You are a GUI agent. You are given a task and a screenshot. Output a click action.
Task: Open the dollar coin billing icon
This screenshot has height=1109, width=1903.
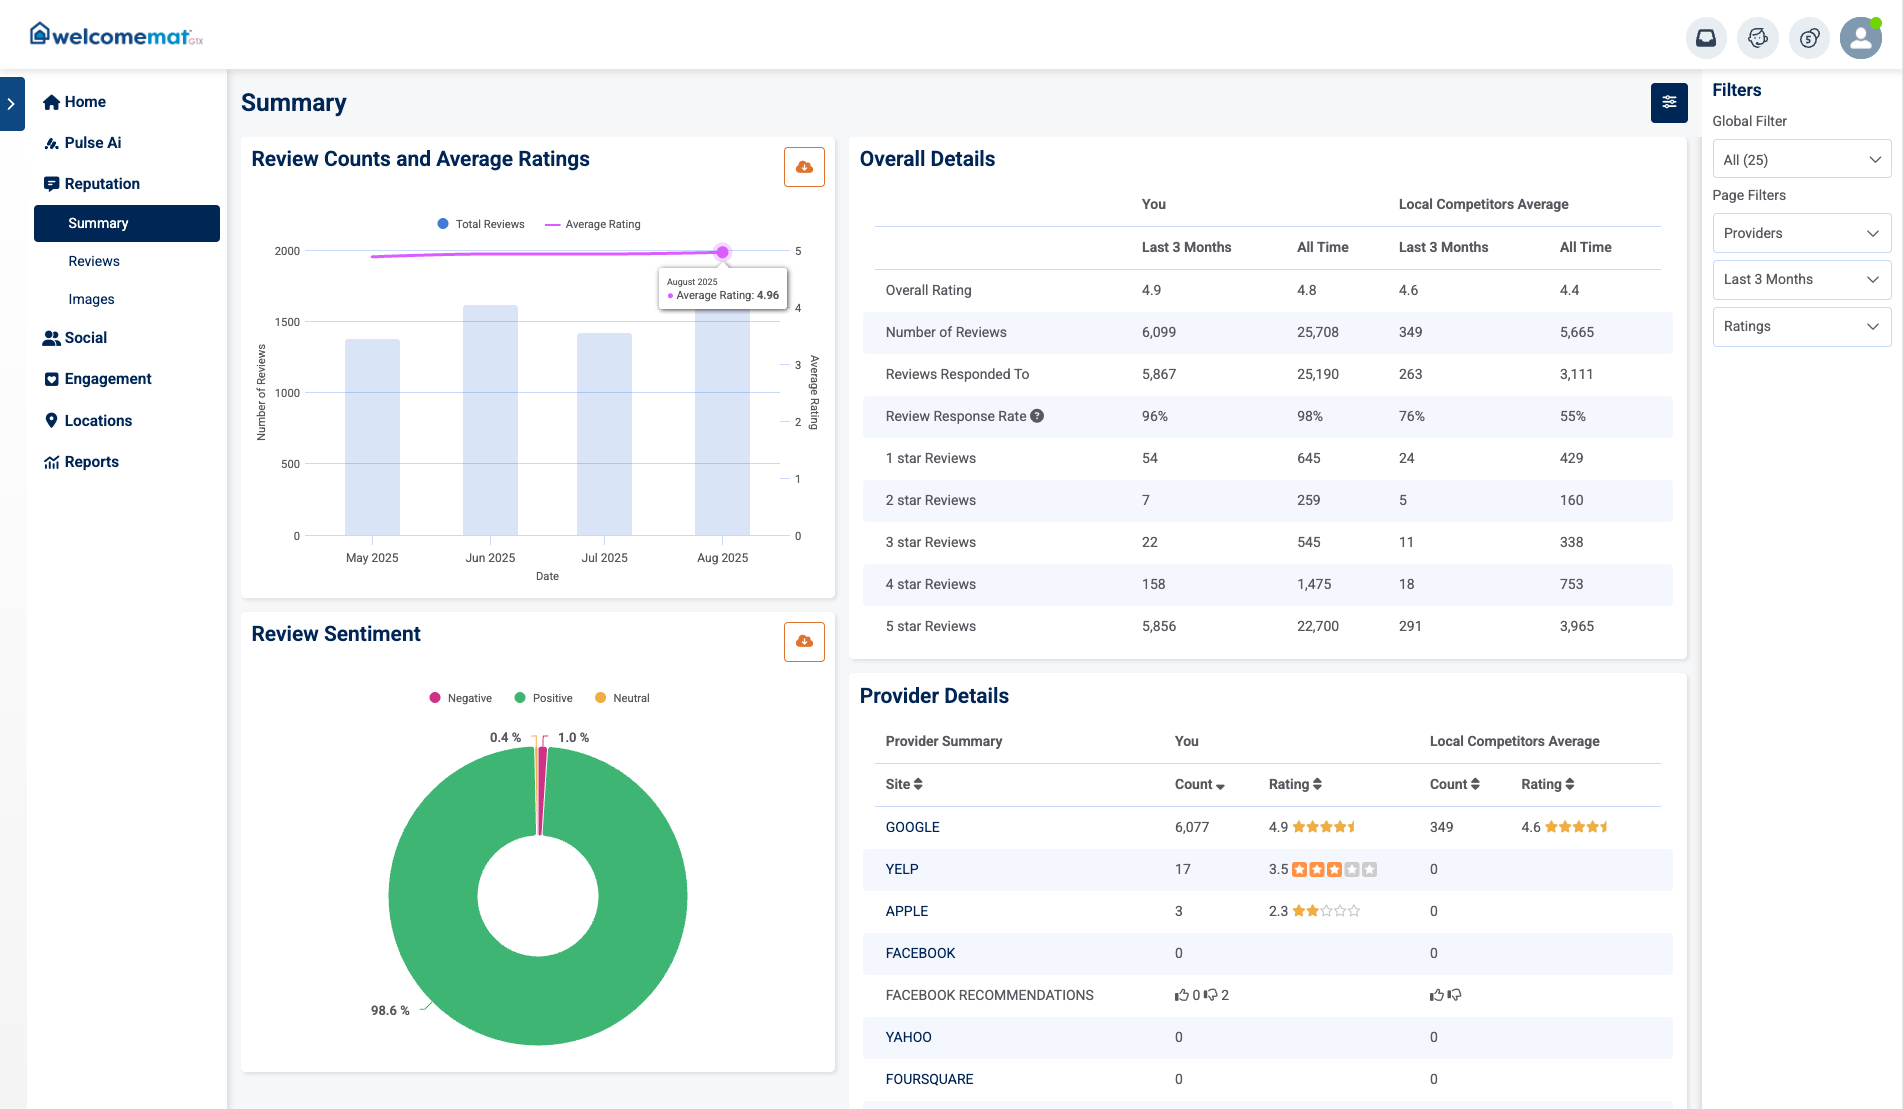(x=1809, y=38)
